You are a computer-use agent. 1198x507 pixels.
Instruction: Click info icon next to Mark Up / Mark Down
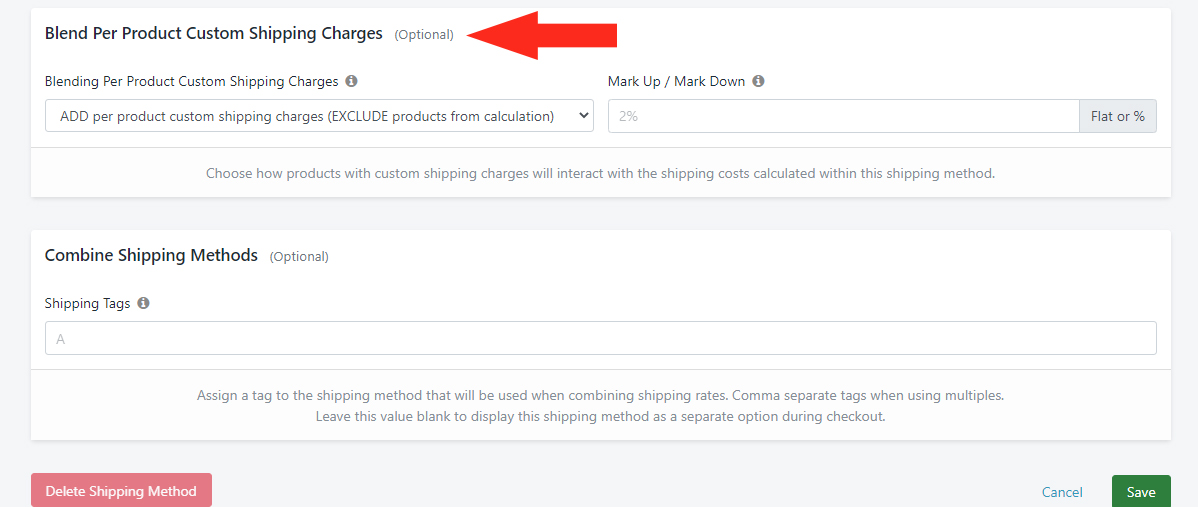pos(758,81)
